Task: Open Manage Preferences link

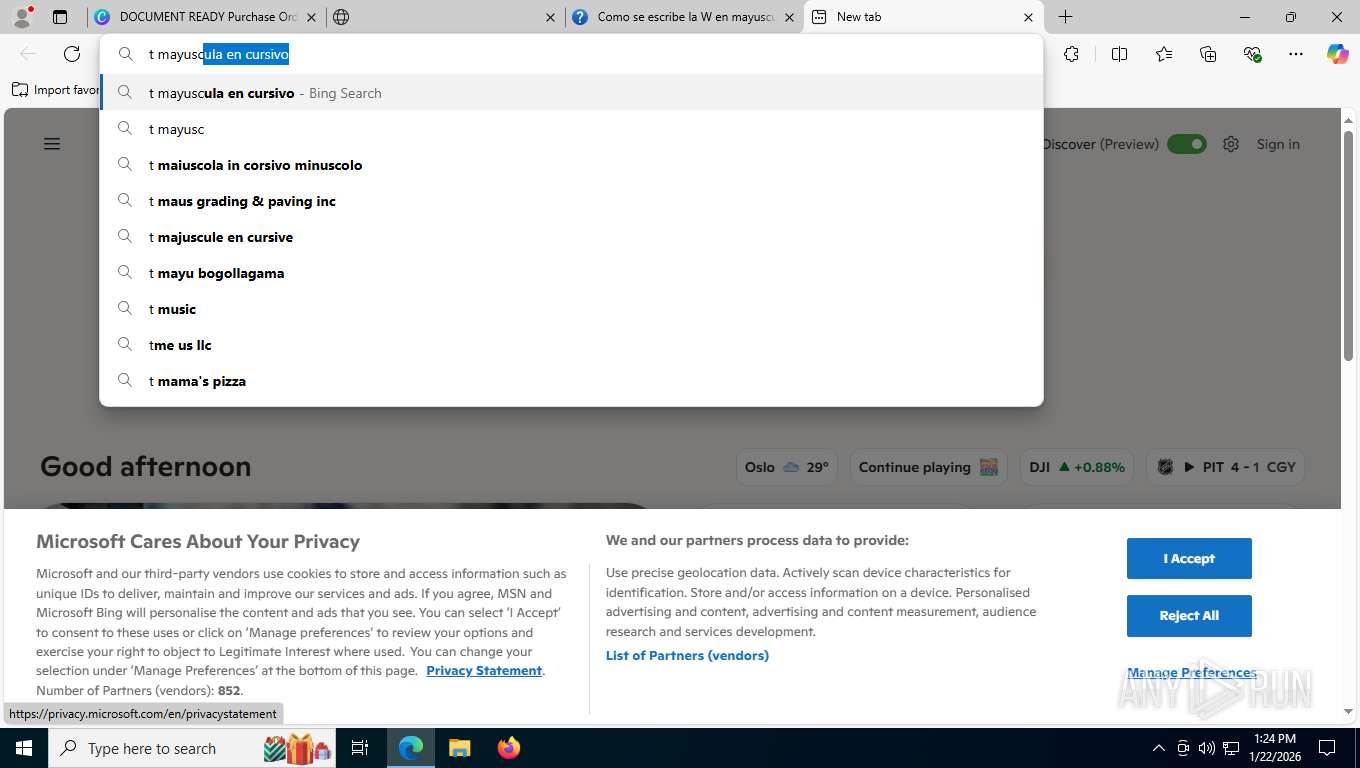Action: tap(1192, 672)
